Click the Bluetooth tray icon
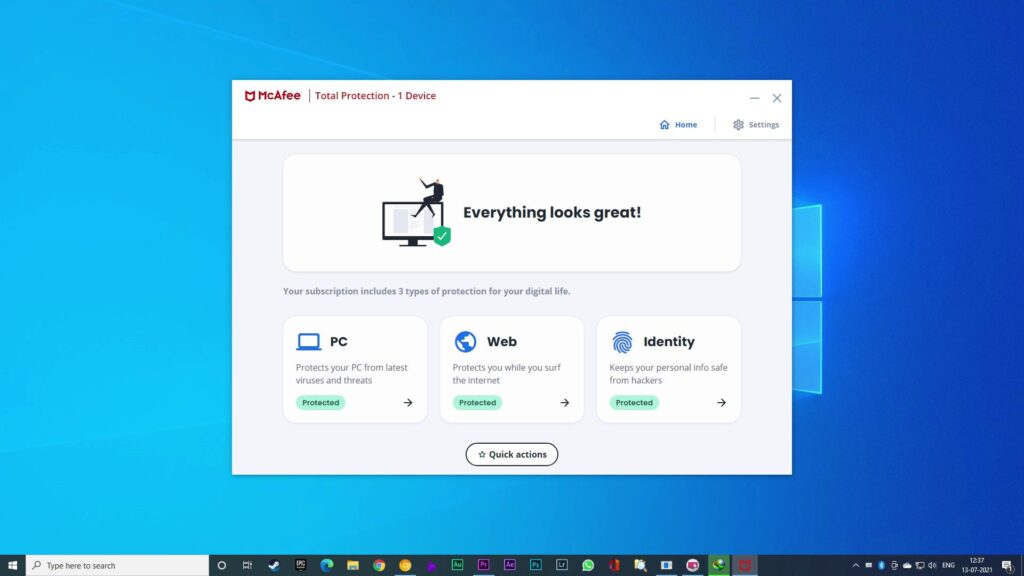This screenshot has width=1024, height=576. coord(881,566)
